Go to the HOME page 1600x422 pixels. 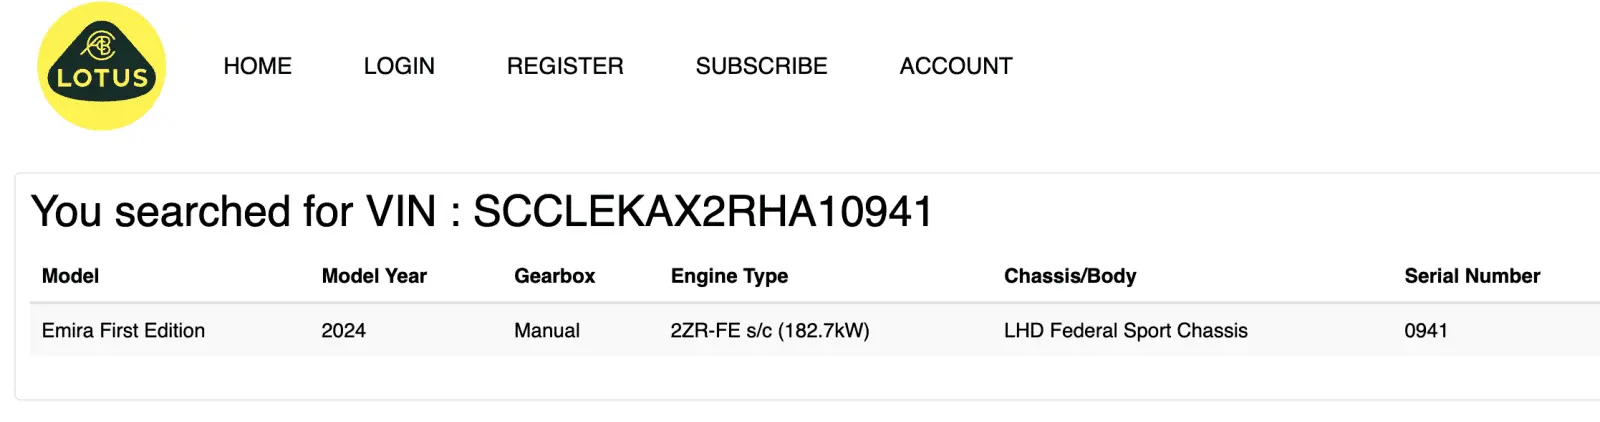[257, 66]
